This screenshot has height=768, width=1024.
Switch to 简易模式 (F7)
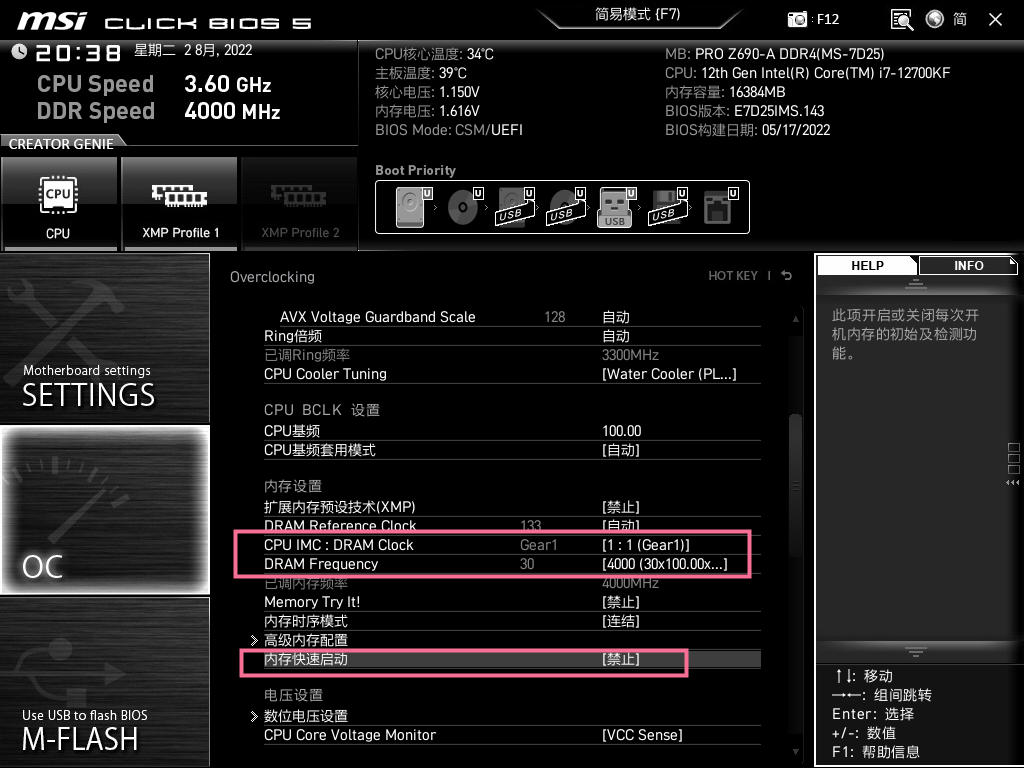pos(636,15)
